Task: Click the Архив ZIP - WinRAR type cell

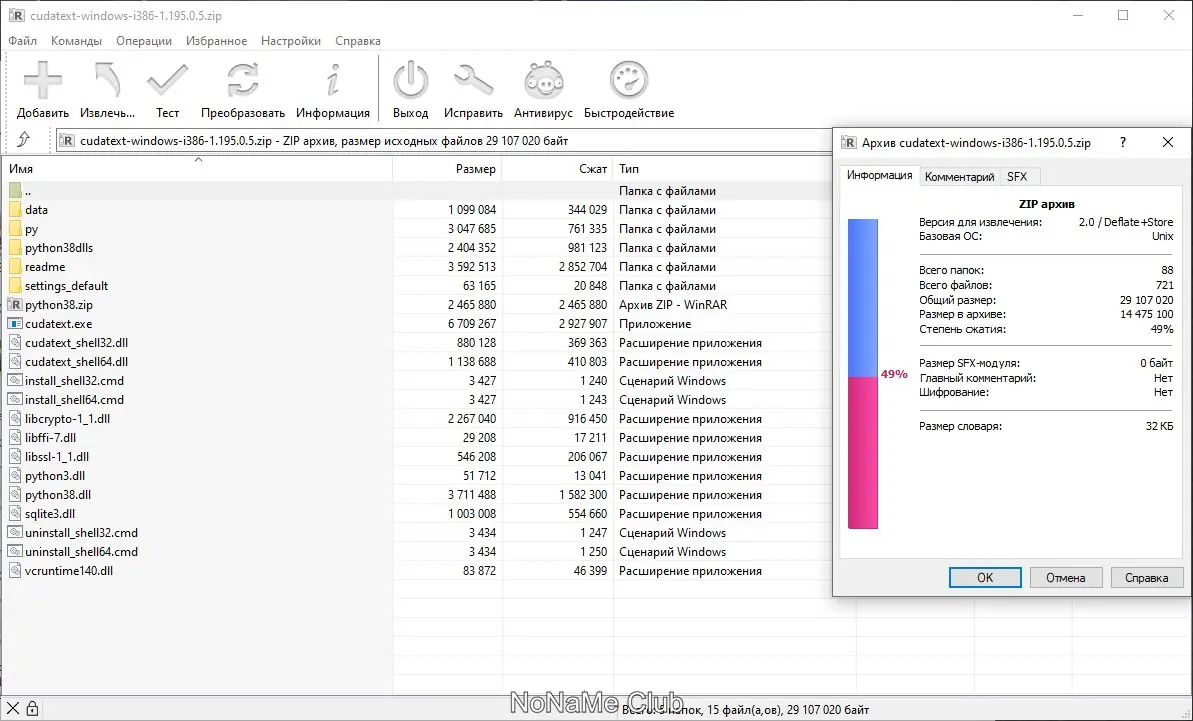Action: pos(673,305)
